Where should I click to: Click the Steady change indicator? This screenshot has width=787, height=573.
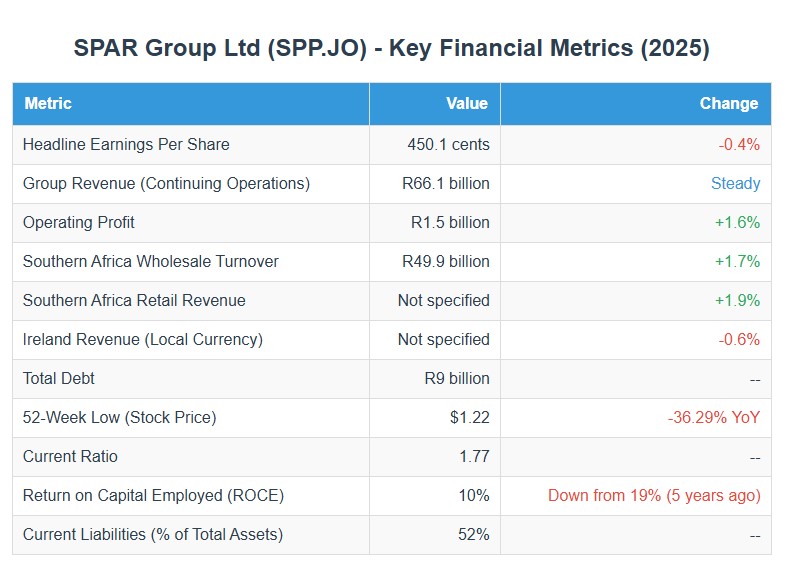click(x=735, y=183)
